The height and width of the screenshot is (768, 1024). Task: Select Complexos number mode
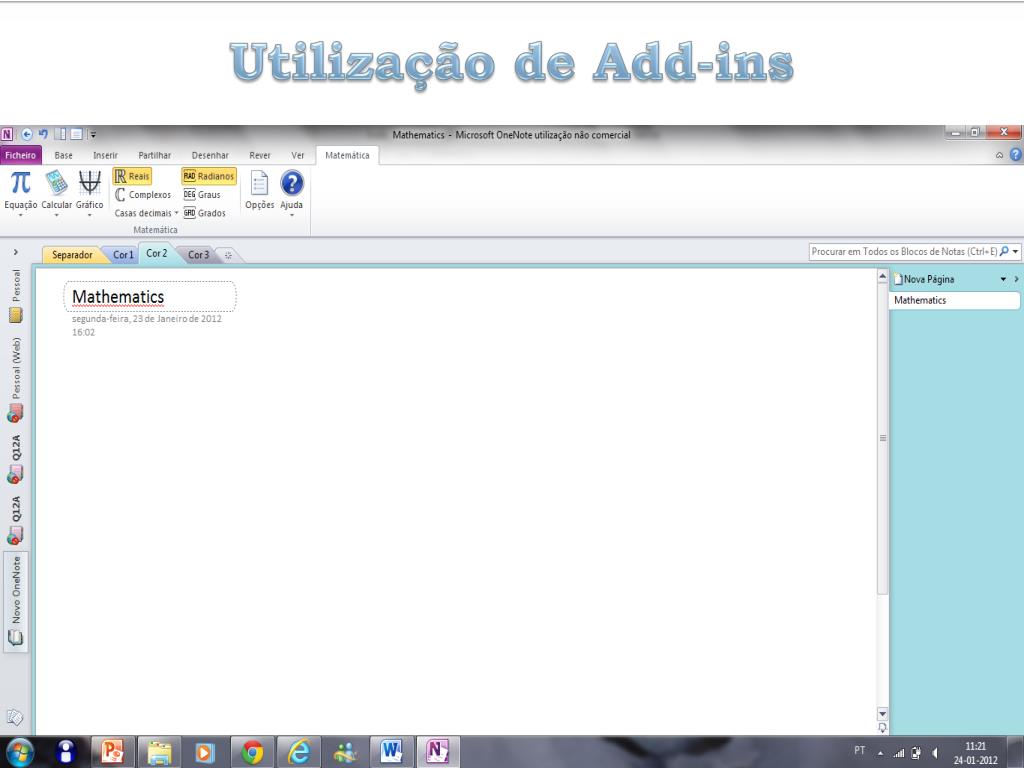[143, 195]
